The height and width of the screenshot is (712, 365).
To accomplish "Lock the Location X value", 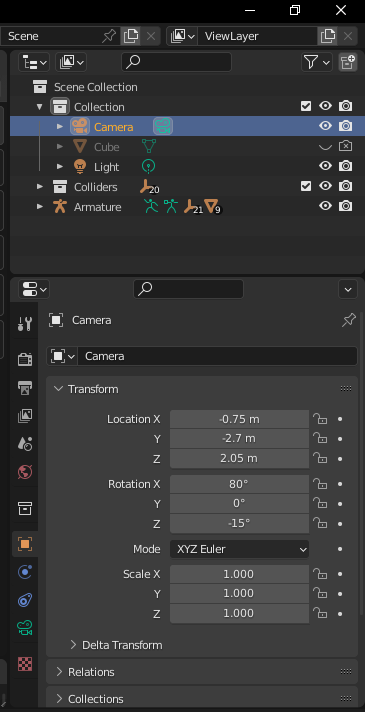I will tap(320, 419).
